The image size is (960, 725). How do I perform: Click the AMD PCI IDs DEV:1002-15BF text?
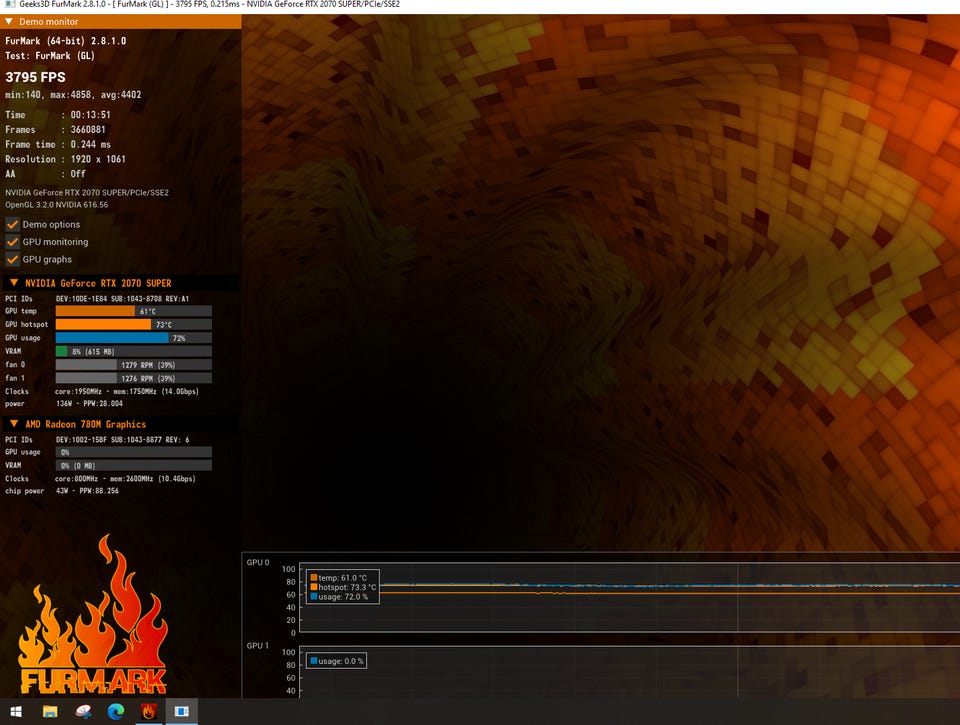pyautogui.click(x=122, y=440)
